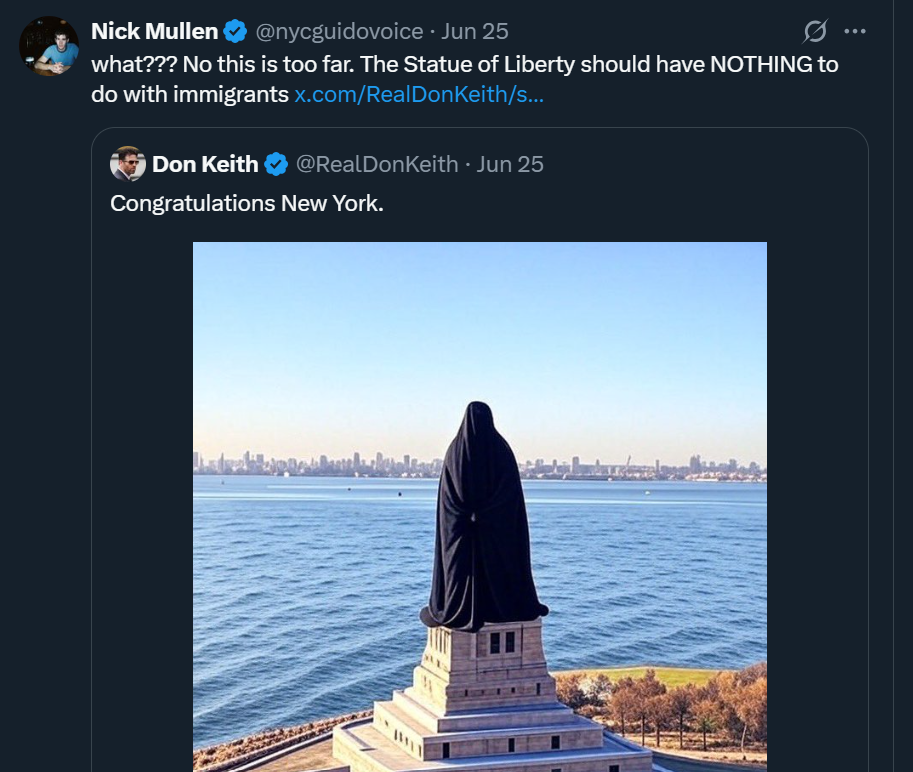Open the Grok actions icon on Nick Mullen's tweet
Screen dimensions: 913x772
pos(815,32)
